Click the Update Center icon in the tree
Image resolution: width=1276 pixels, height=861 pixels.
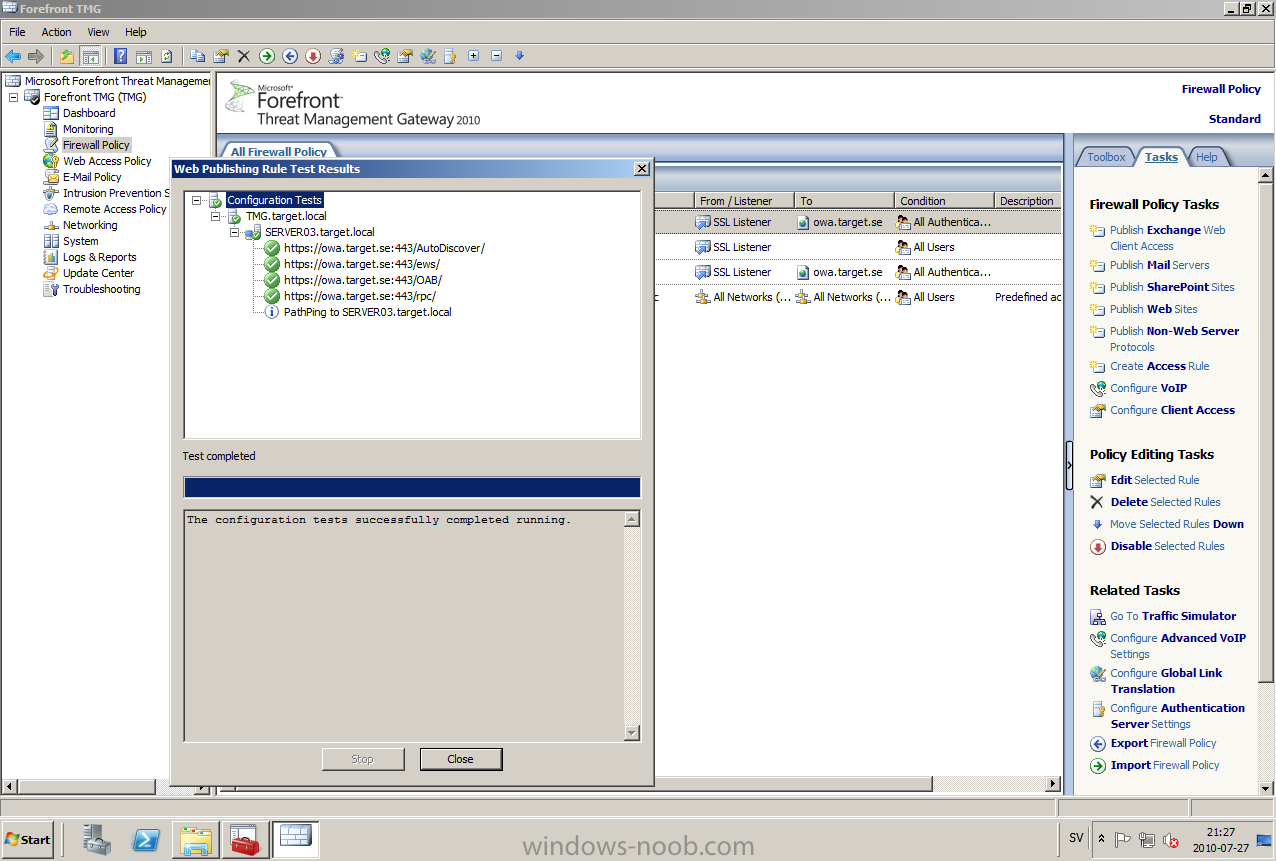51,273
